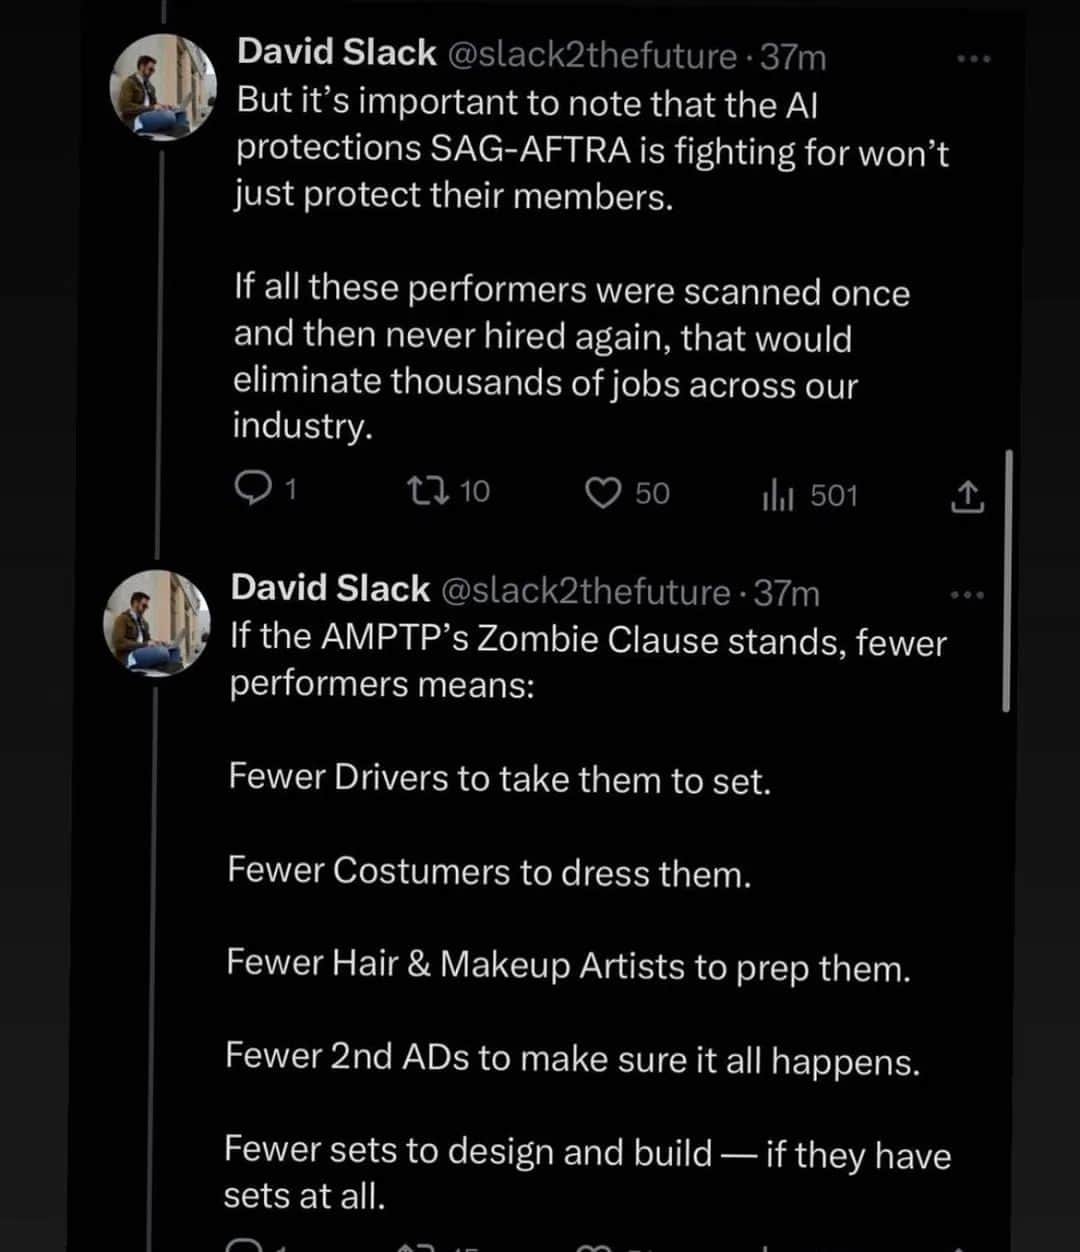Share the first David Slack tweet

966,497
